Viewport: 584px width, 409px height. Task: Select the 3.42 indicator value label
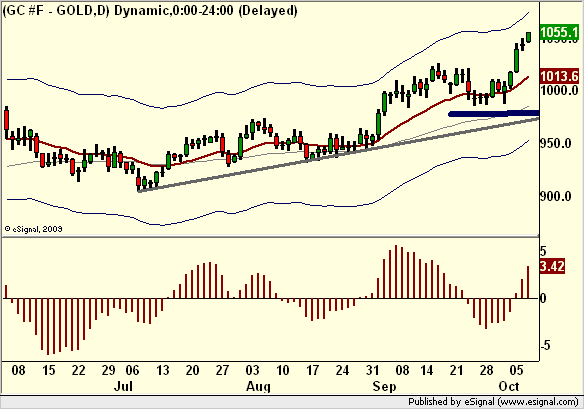552,266
